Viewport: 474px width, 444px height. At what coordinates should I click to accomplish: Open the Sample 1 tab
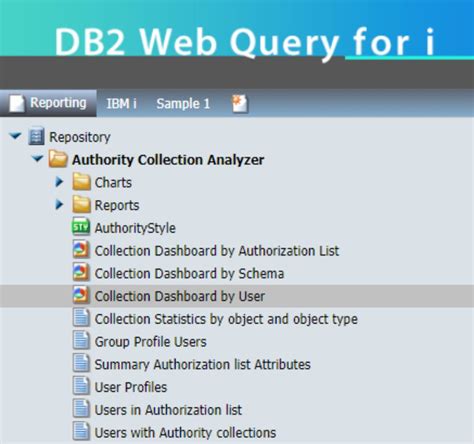tap(183, 104)
